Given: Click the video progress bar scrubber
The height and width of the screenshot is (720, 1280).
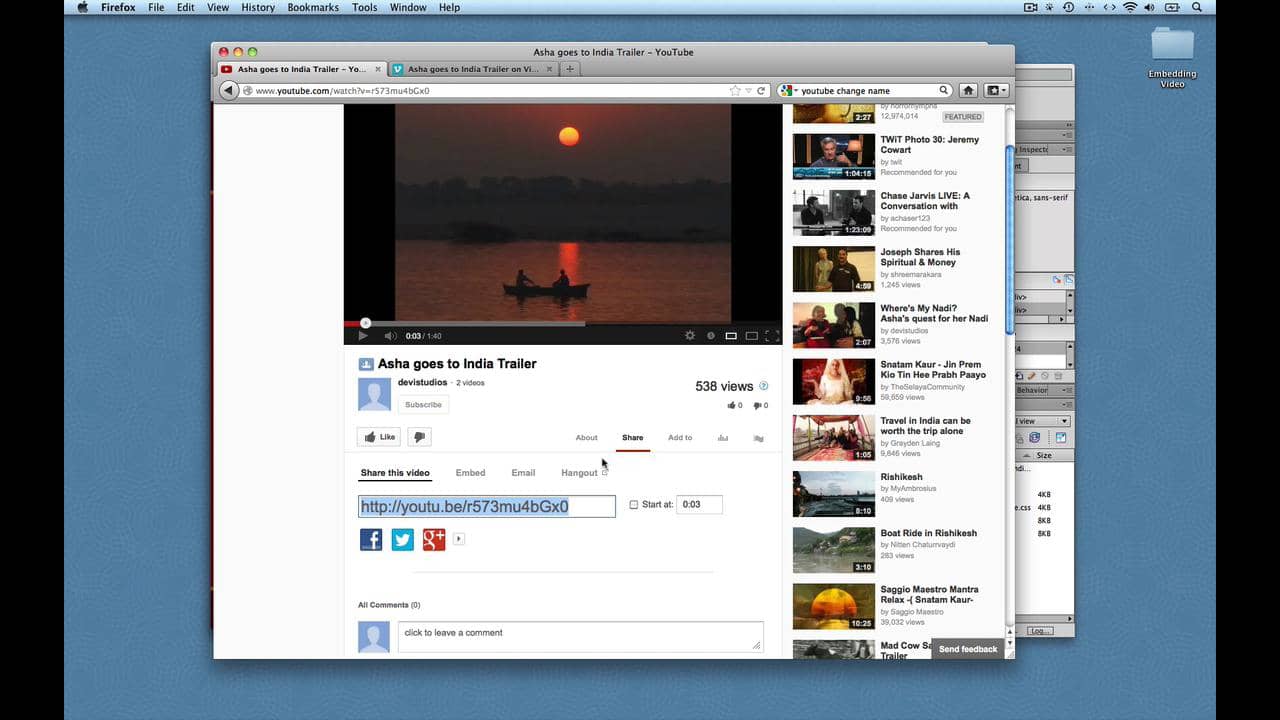Looking at the screenshot, I should click(365, 323).
